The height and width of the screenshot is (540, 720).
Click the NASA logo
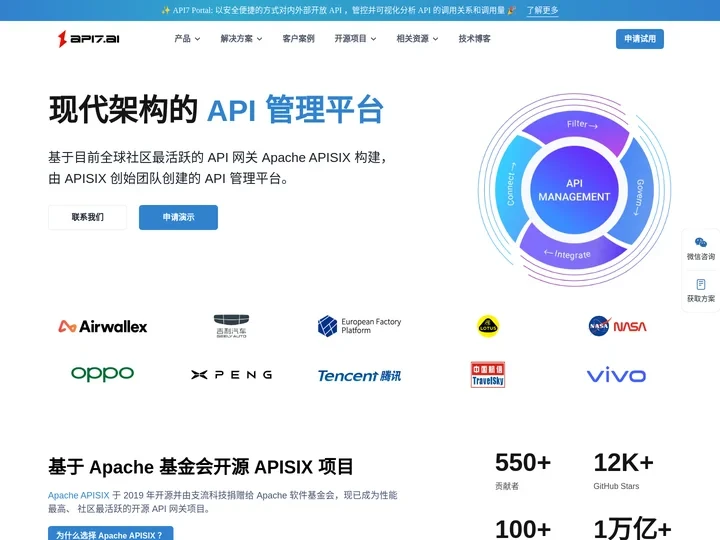(x=617, y=326)
